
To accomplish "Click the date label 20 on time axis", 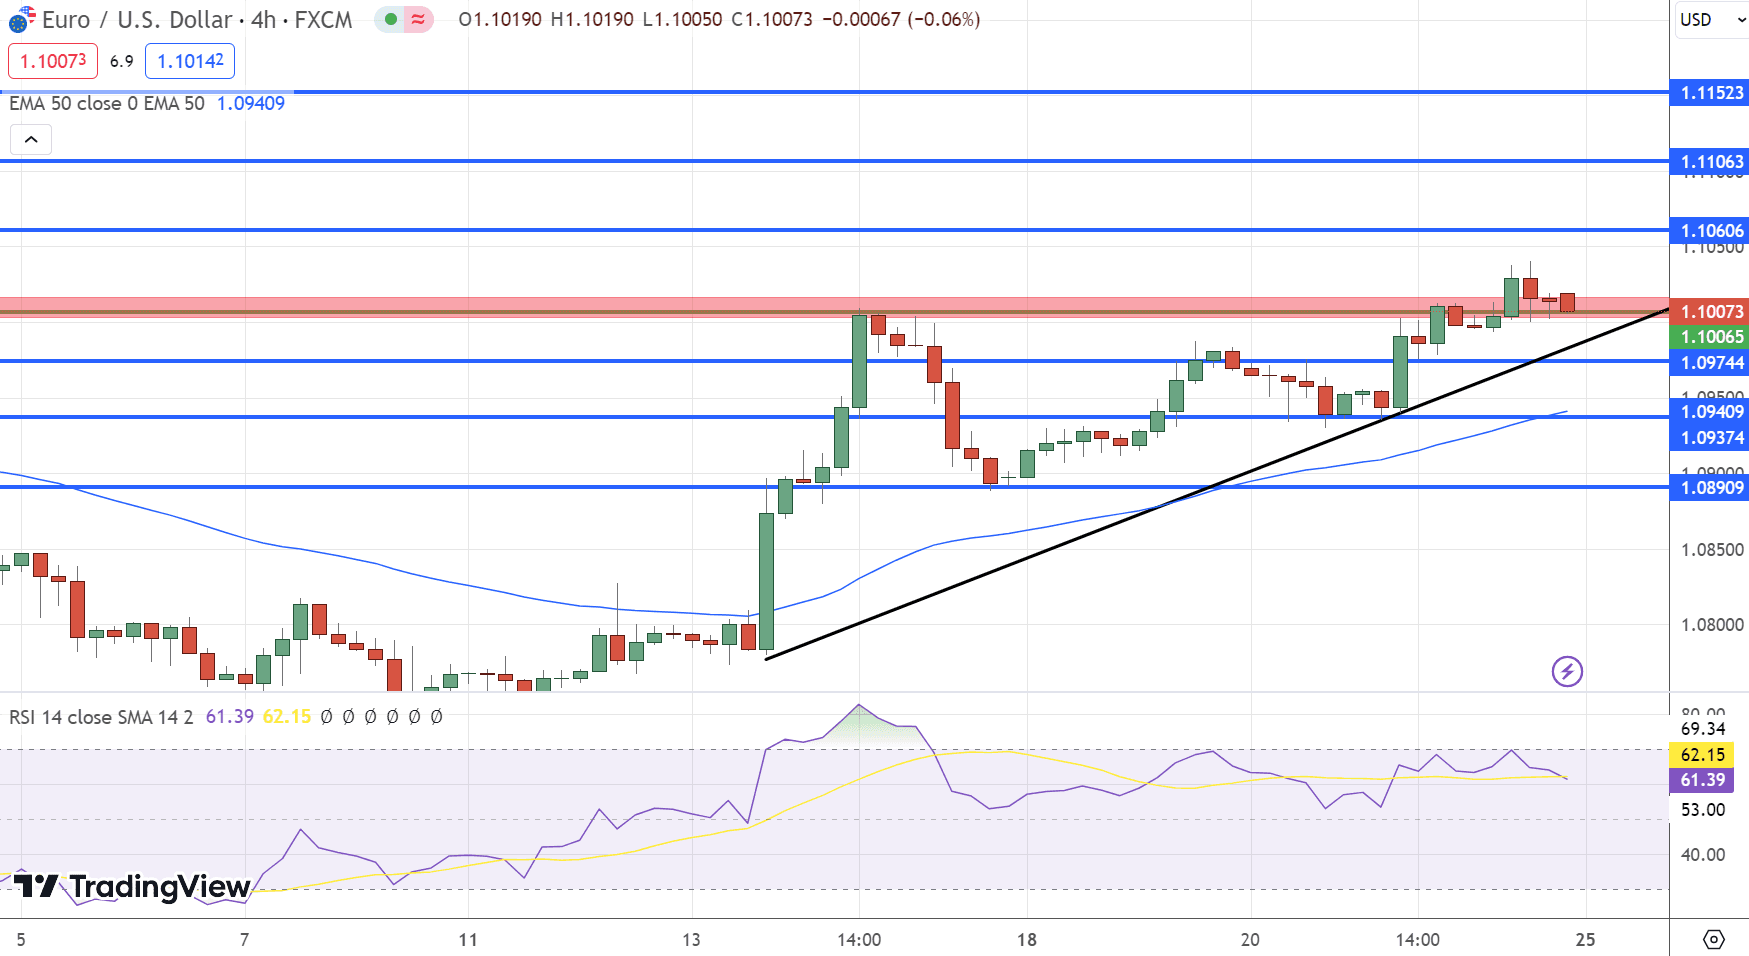I will (x=1250, y=940).
